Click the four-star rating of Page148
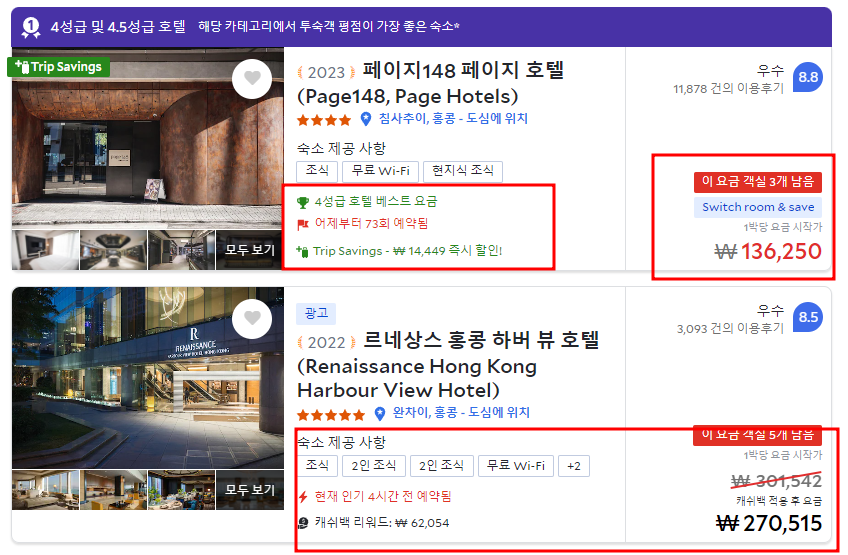Viewport: 848px width, 555px height. pyautogui.click(x=324, y=120)
